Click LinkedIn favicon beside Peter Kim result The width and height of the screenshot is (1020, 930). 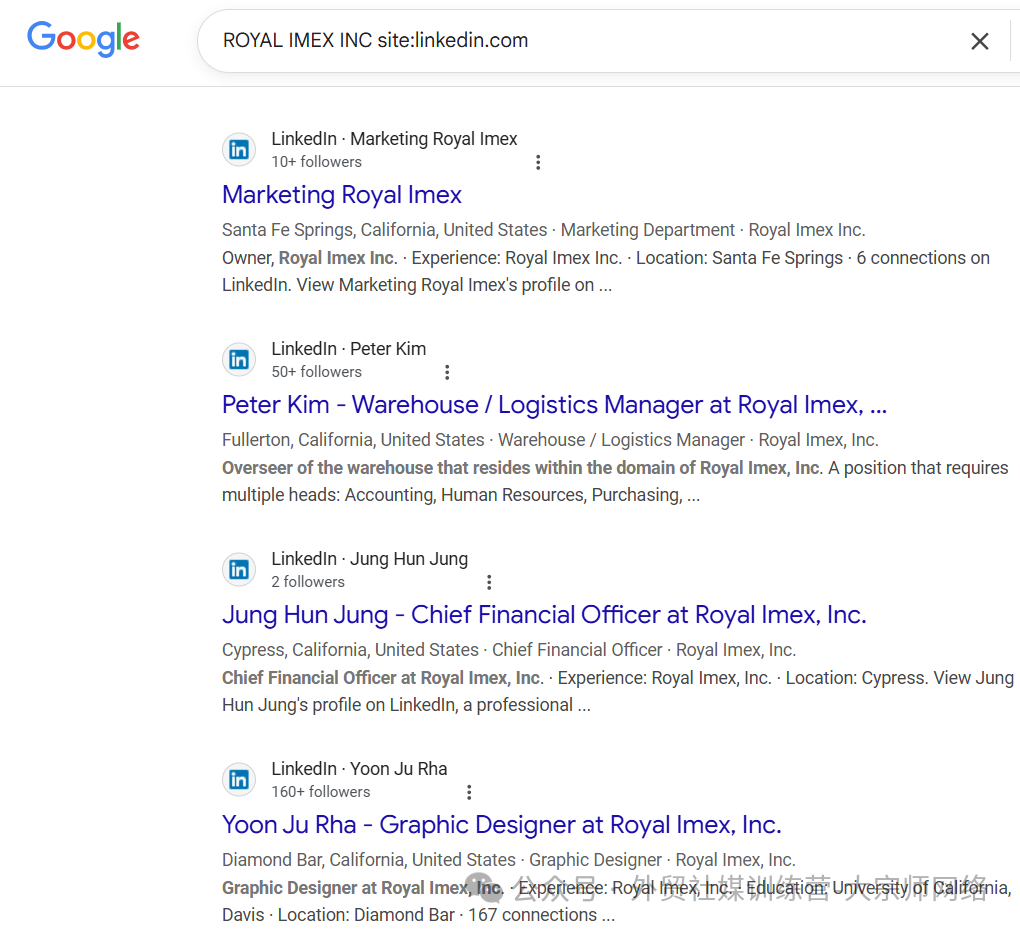click(x=239, y=360)
